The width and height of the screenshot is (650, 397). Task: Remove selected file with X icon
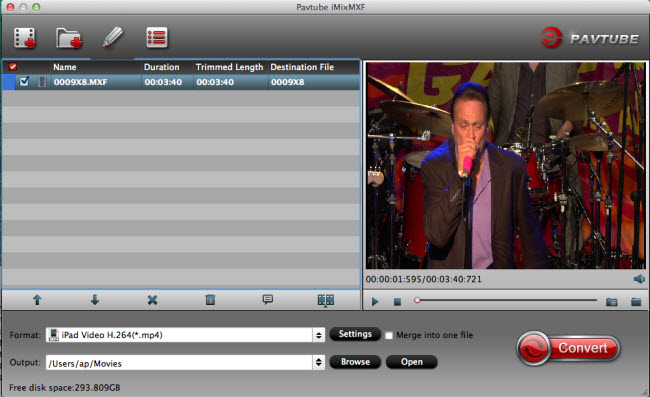tap(153, 300)
